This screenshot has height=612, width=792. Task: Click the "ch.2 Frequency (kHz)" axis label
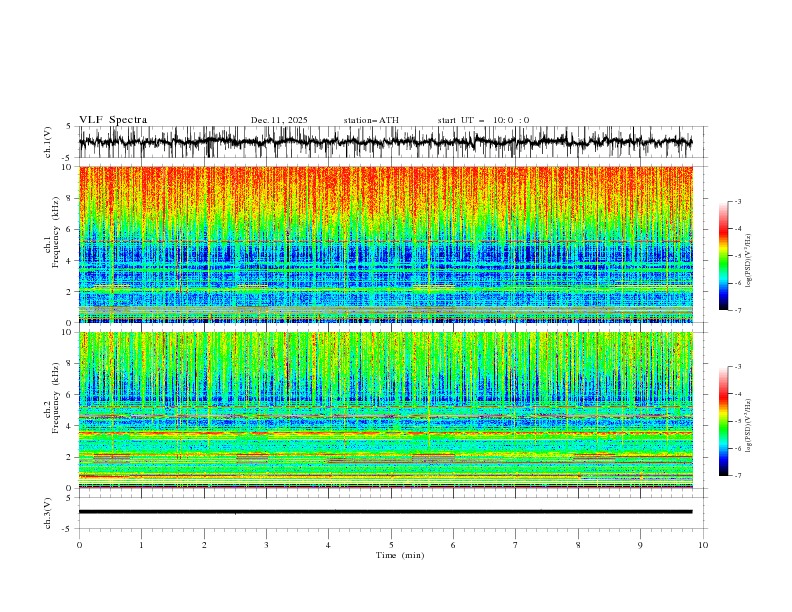tap(51, 398)
